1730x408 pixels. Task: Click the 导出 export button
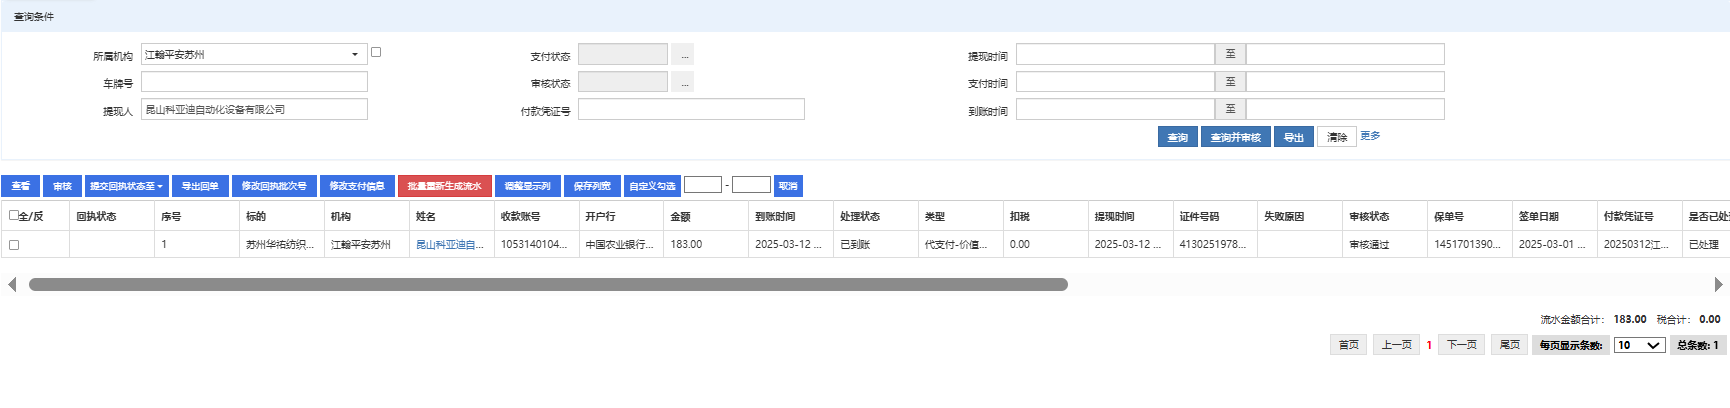[1293, 137]
